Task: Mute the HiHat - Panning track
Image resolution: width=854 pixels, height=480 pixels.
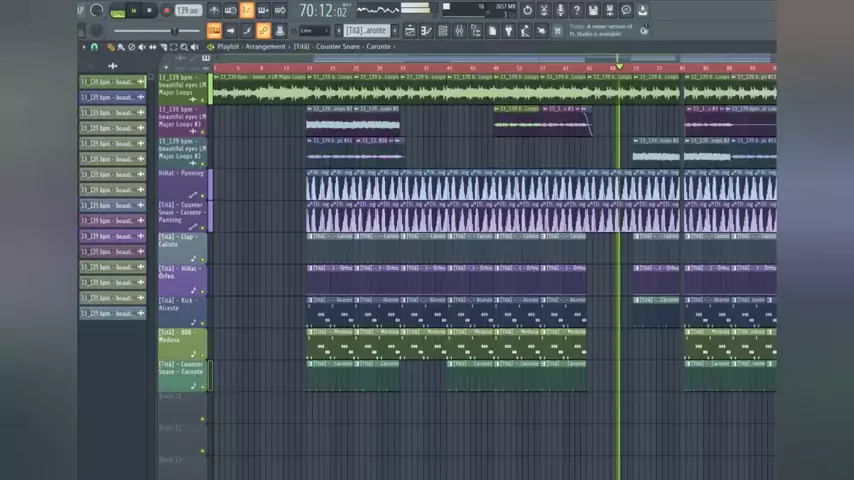Action: pyautogui.click(x=203, y=196)
